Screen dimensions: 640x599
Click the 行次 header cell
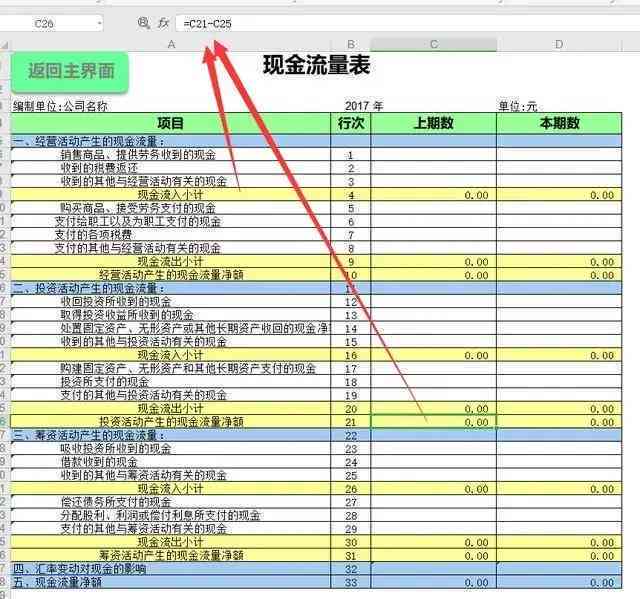(x=351, y=123)
